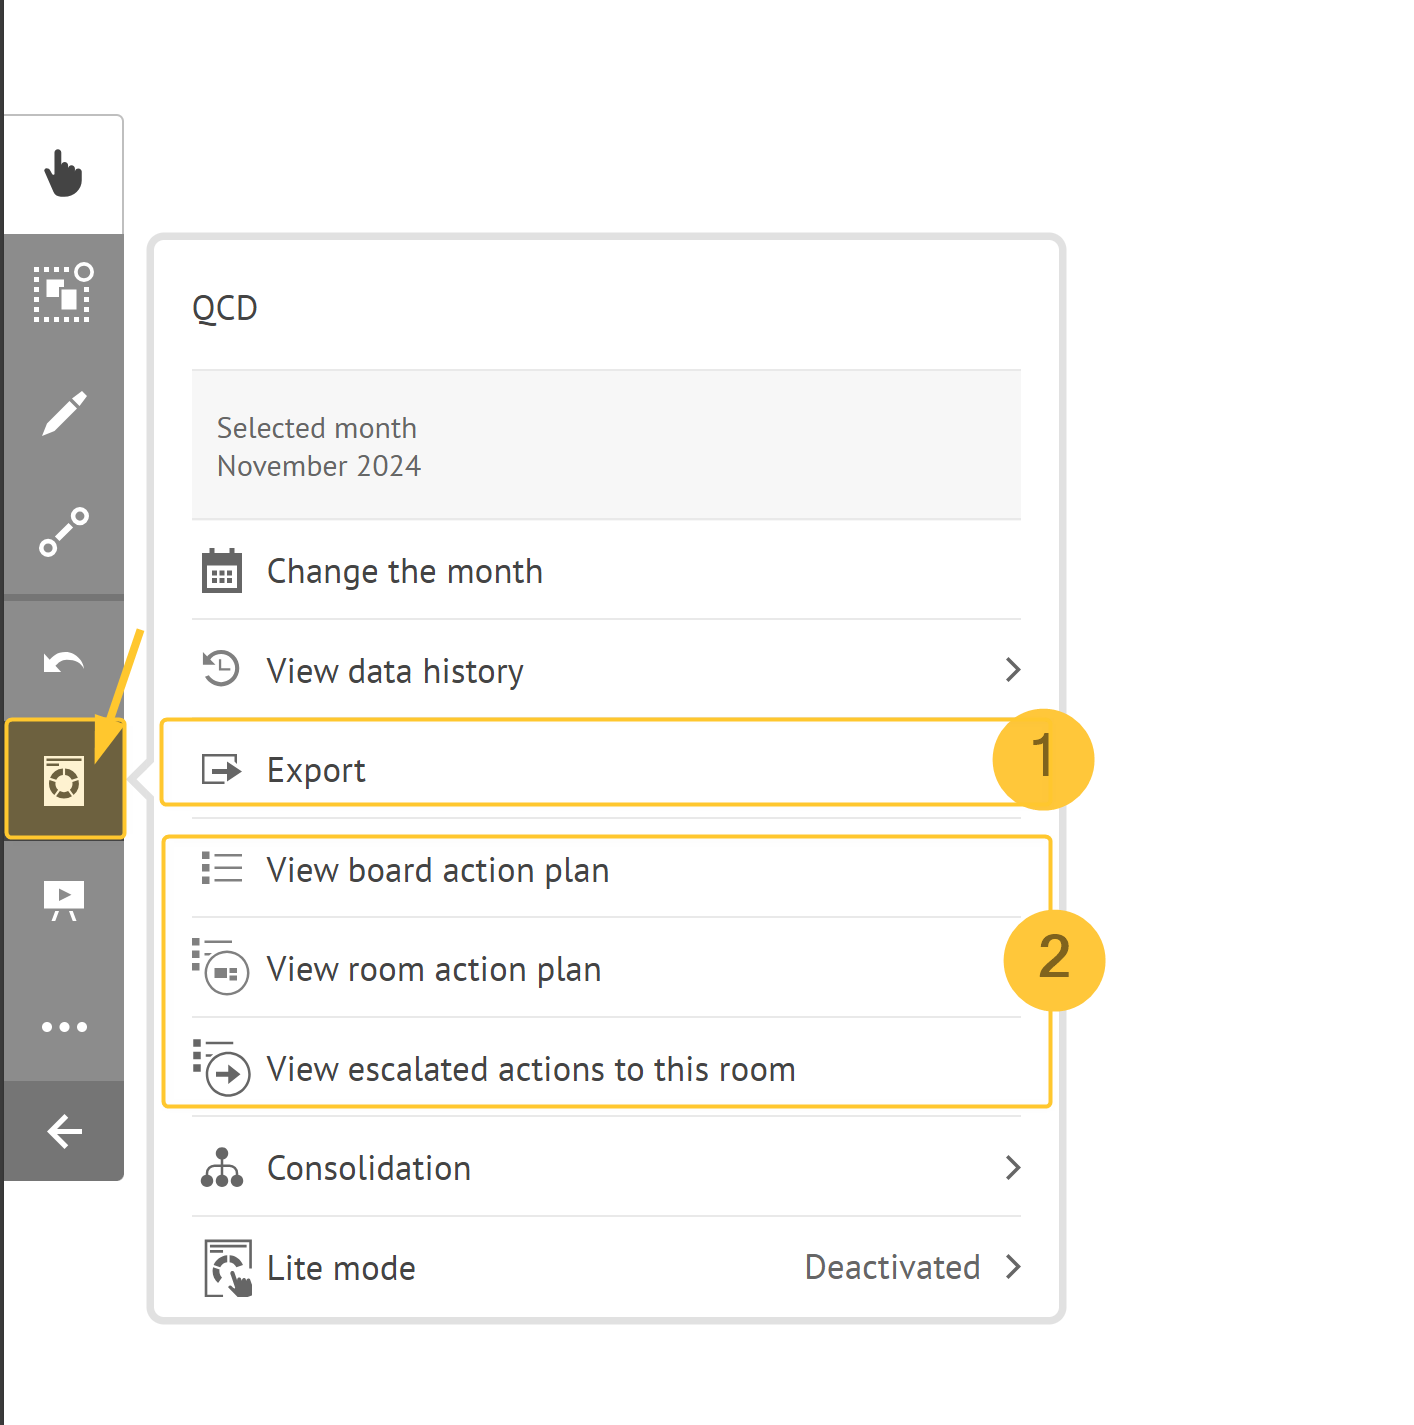Click the November 2024 text
Image resolution: width=1414 pixels, height=1425 pixels.
click(x=319, y=466)
